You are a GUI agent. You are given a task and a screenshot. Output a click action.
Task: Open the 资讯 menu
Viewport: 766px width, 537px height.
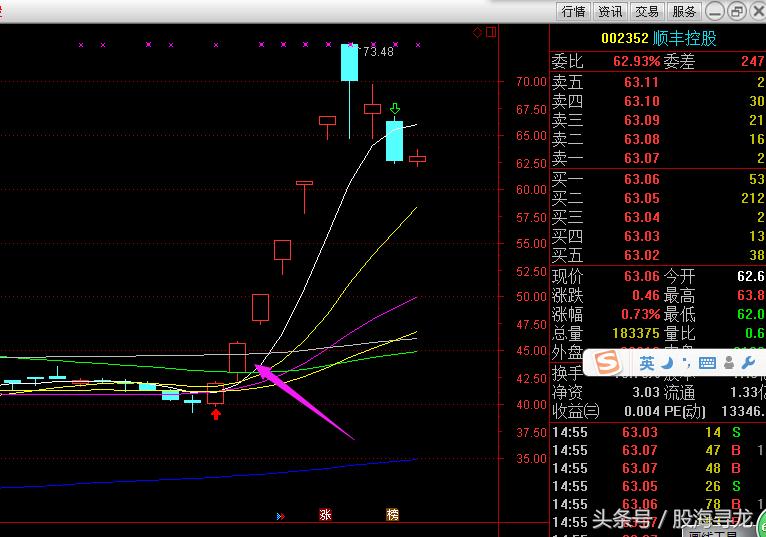coord(610,11)
